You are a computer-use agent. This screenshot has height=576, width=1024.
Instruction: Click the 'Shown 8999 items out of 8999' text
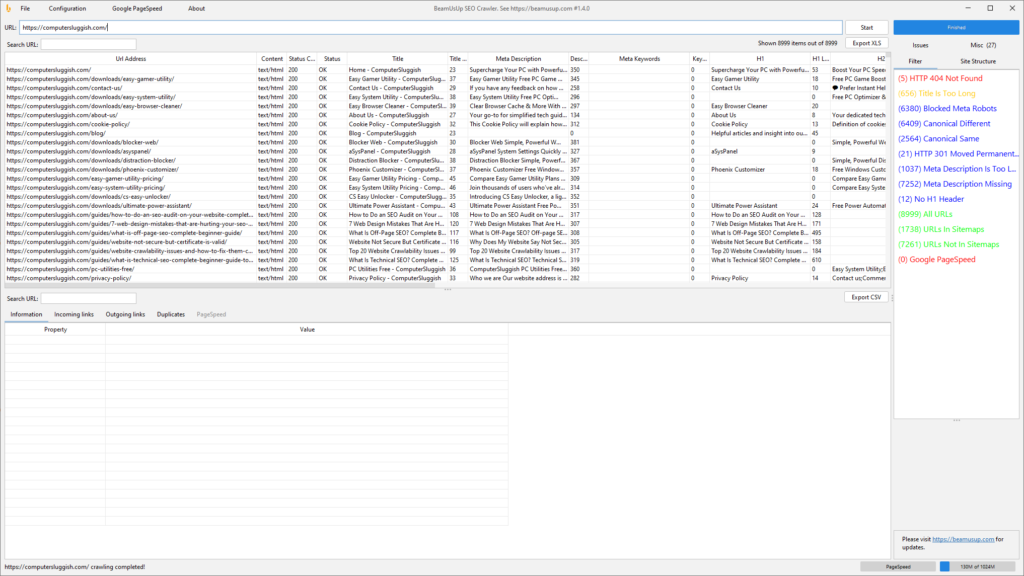tap(797, 43)
